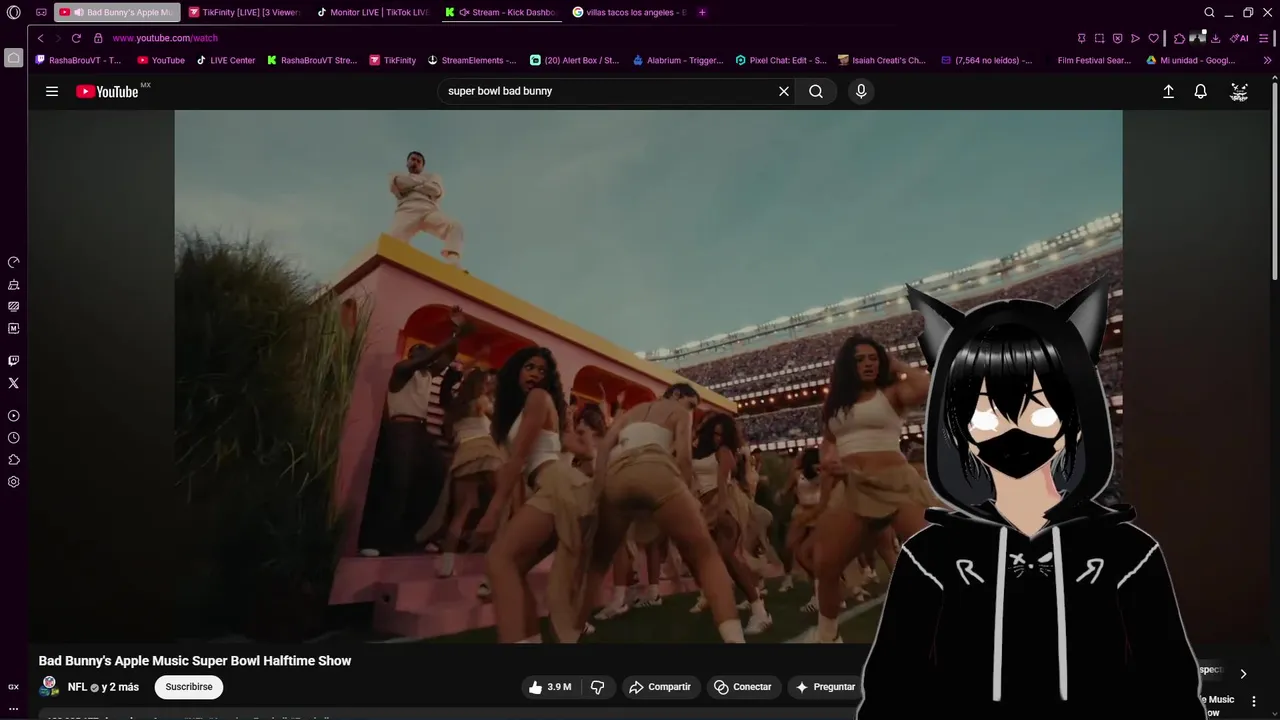Open (20) Alert Box bookmark
The image size is (1280, 720).
(574, 60)
